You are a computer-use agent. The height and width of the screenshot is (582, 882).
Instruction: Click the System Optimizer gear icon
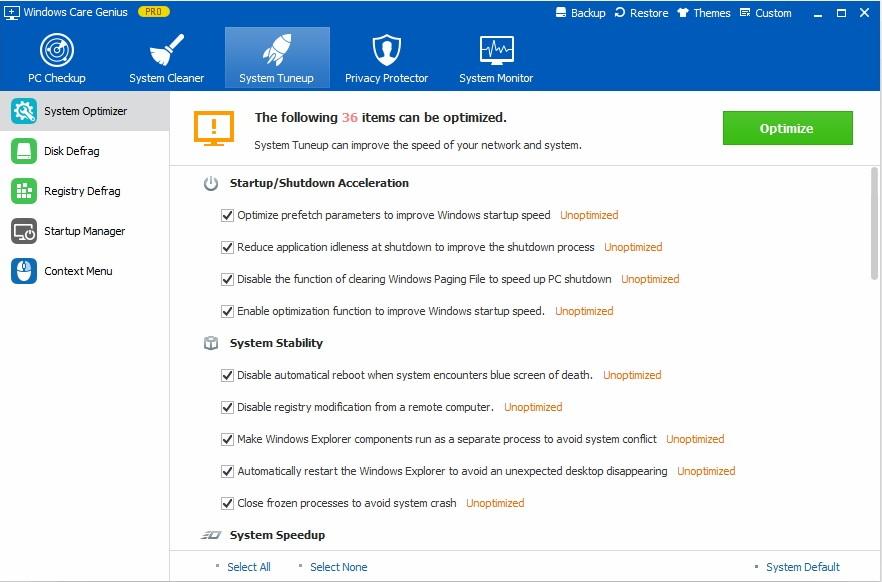click(x=24, y=111)
